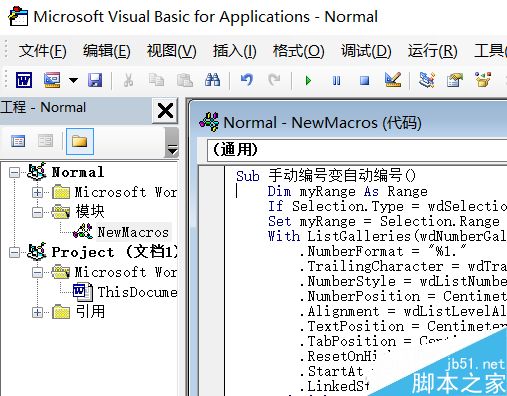
Task: Open the 调试(D) menu
Action: coord(366,51)
